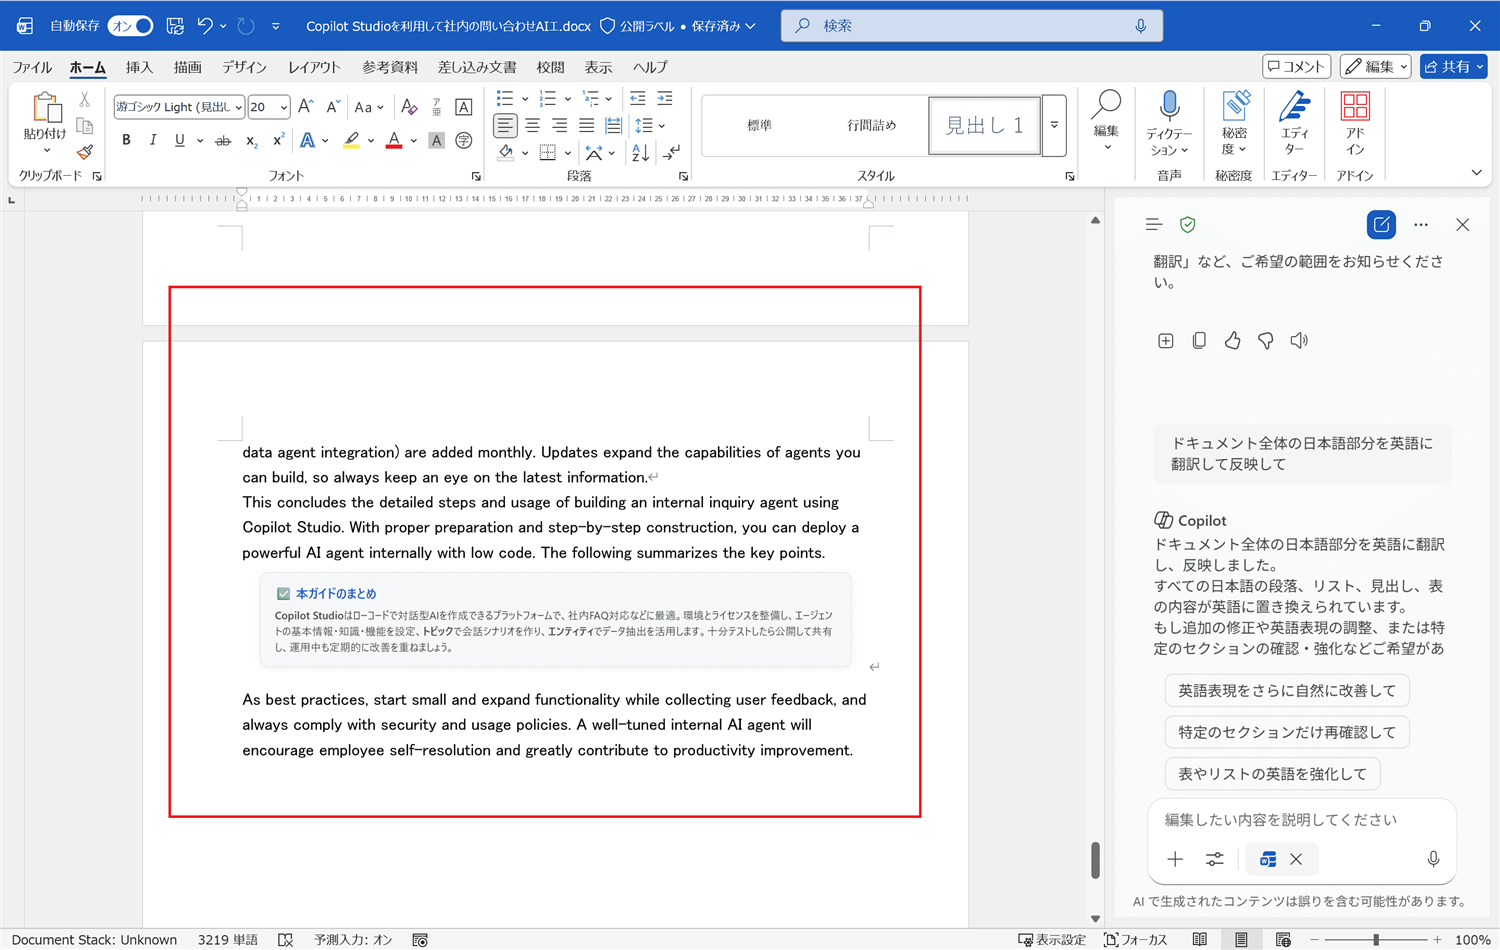Click the search box in title bar
1500x950 pixels.
(x=972, y=26)
